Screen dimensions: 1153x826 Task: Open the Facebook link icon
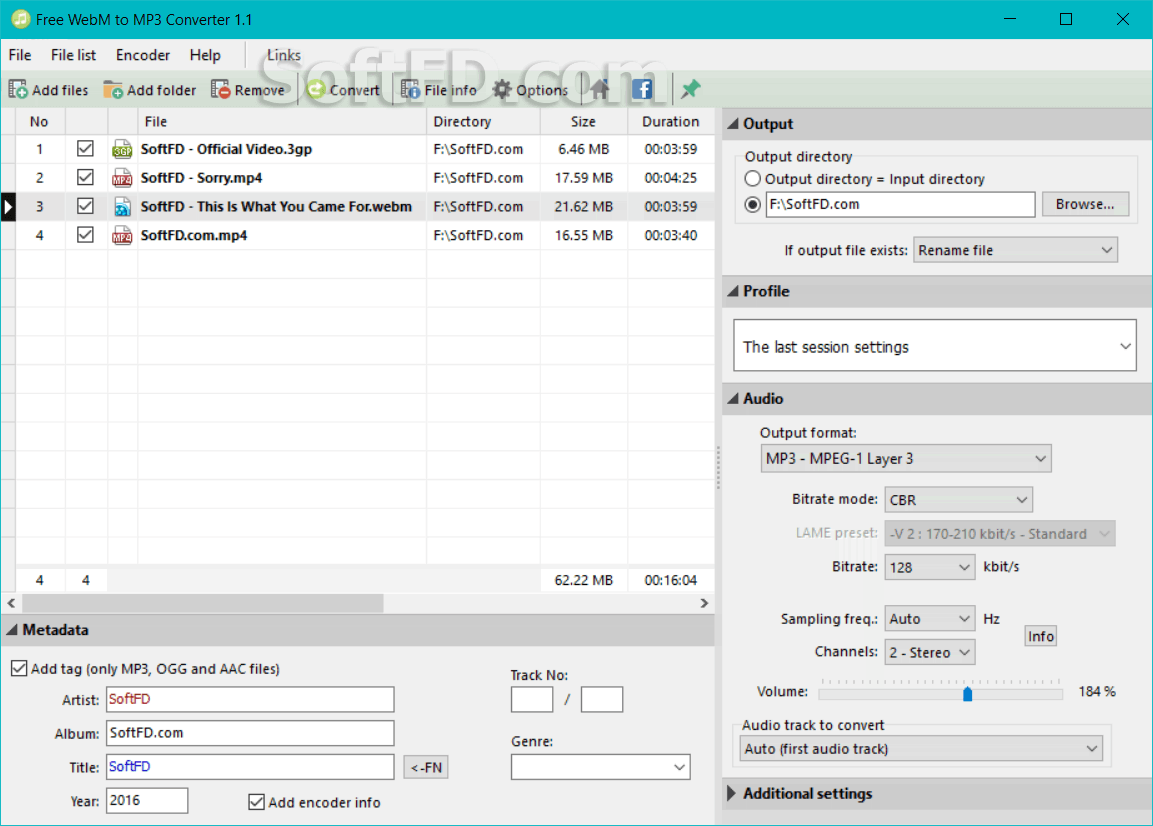(x=642, y=89)
